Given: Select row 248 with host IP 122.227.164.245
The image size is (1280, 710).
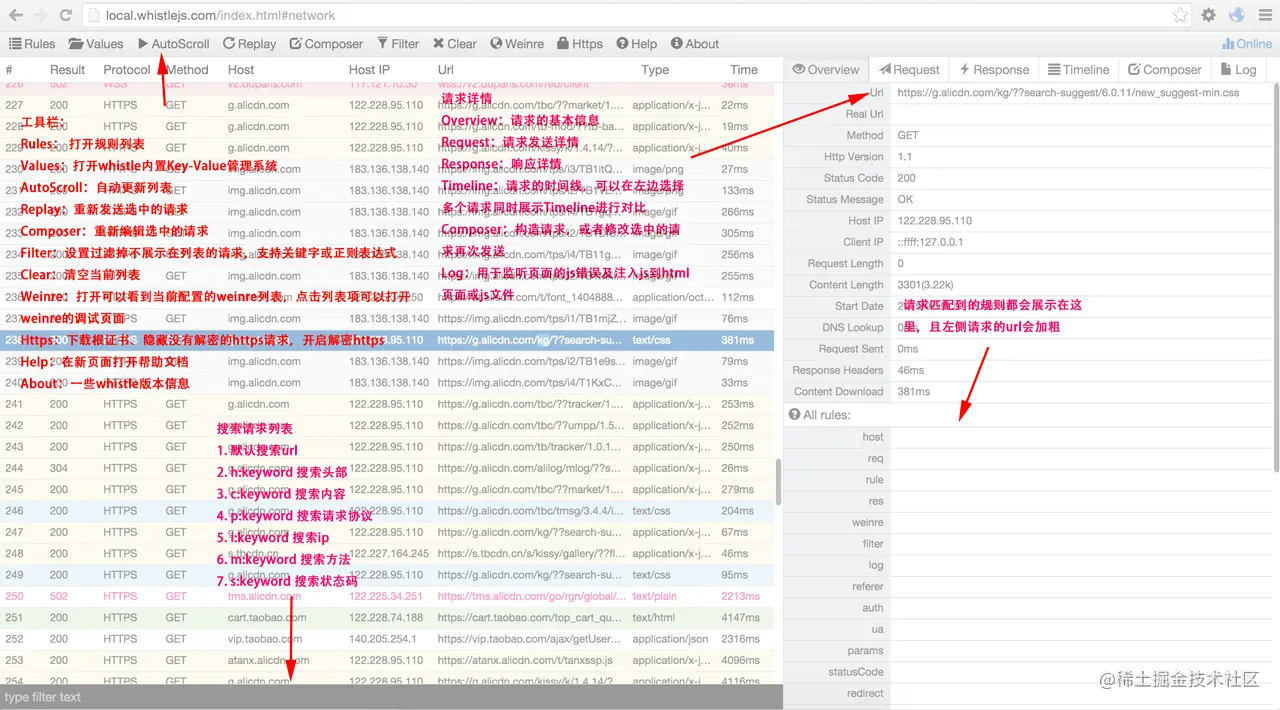Looking at the screenshot, I should (387, 553).
